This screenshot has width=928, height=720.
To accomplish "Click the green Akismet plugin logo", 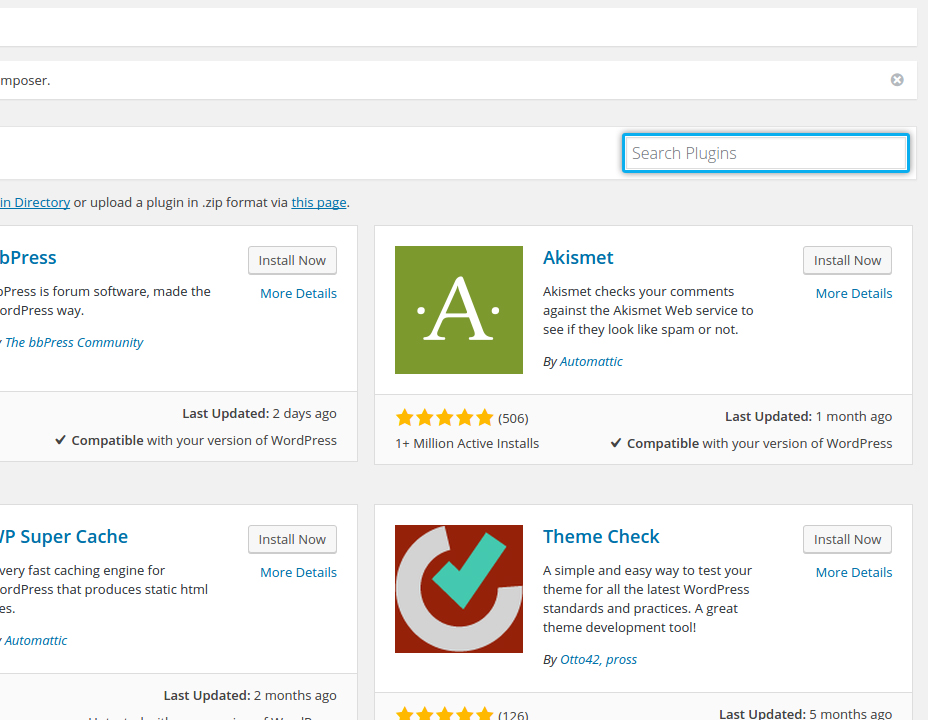I will click(459, 310).
